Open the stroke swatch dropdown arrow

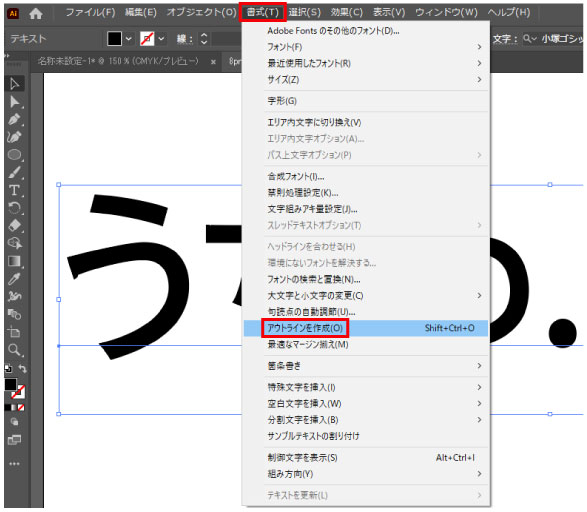tap(161, 39)
